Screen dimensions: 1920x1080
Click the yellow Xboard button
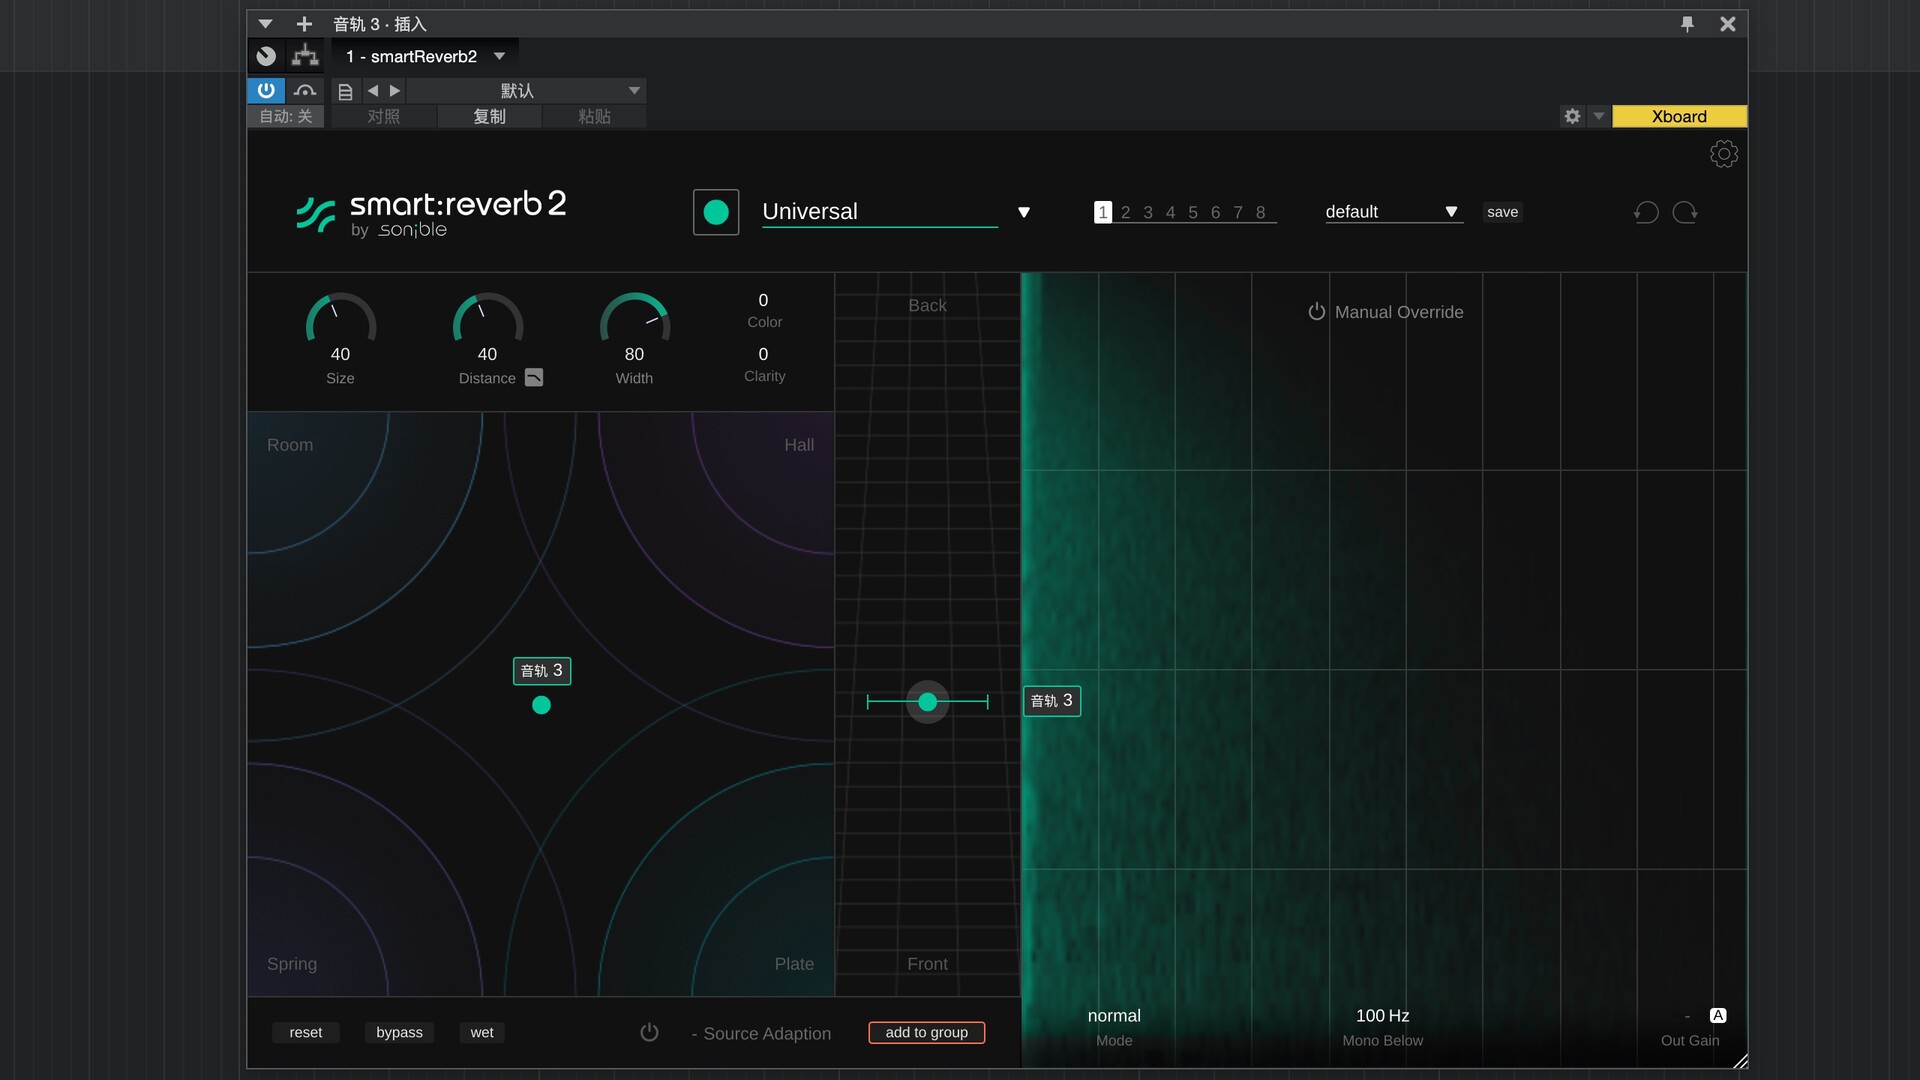[x=1679, y=116]
